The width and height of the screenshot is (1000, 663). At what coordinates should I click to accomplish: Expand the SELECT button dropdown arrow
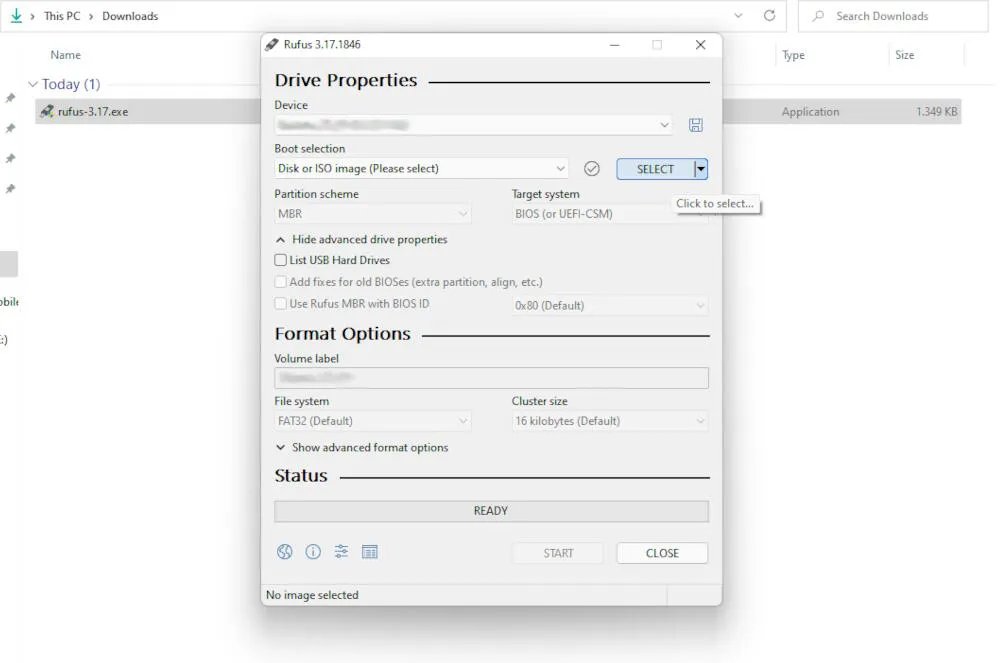tap(700, 168)
